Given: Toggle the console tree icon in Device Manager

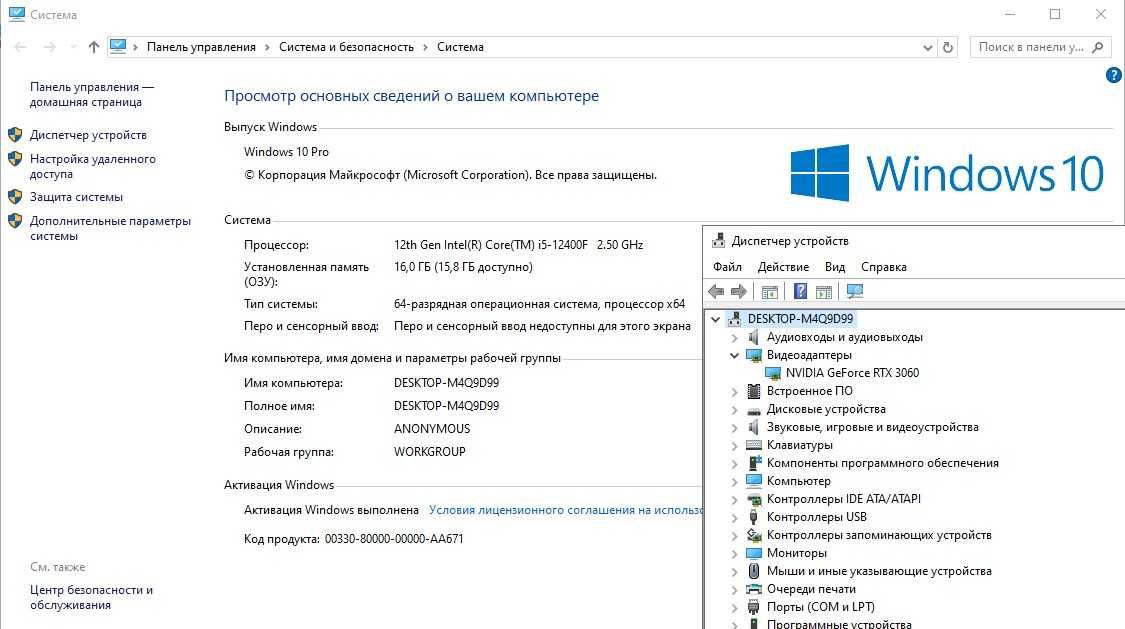Looking at the screenshot, I should click(x=769, y=292).
